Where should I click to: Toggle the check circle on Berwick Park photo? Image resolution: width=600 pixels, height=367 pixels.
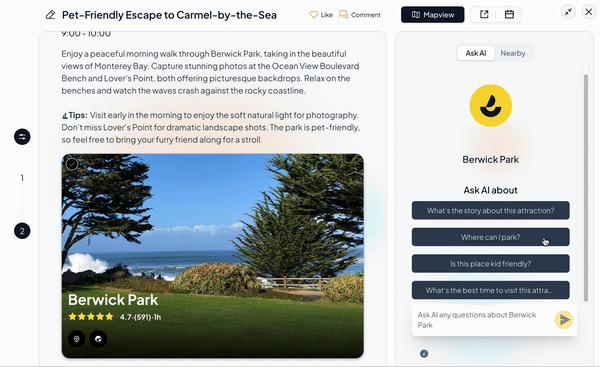[72, 164]
